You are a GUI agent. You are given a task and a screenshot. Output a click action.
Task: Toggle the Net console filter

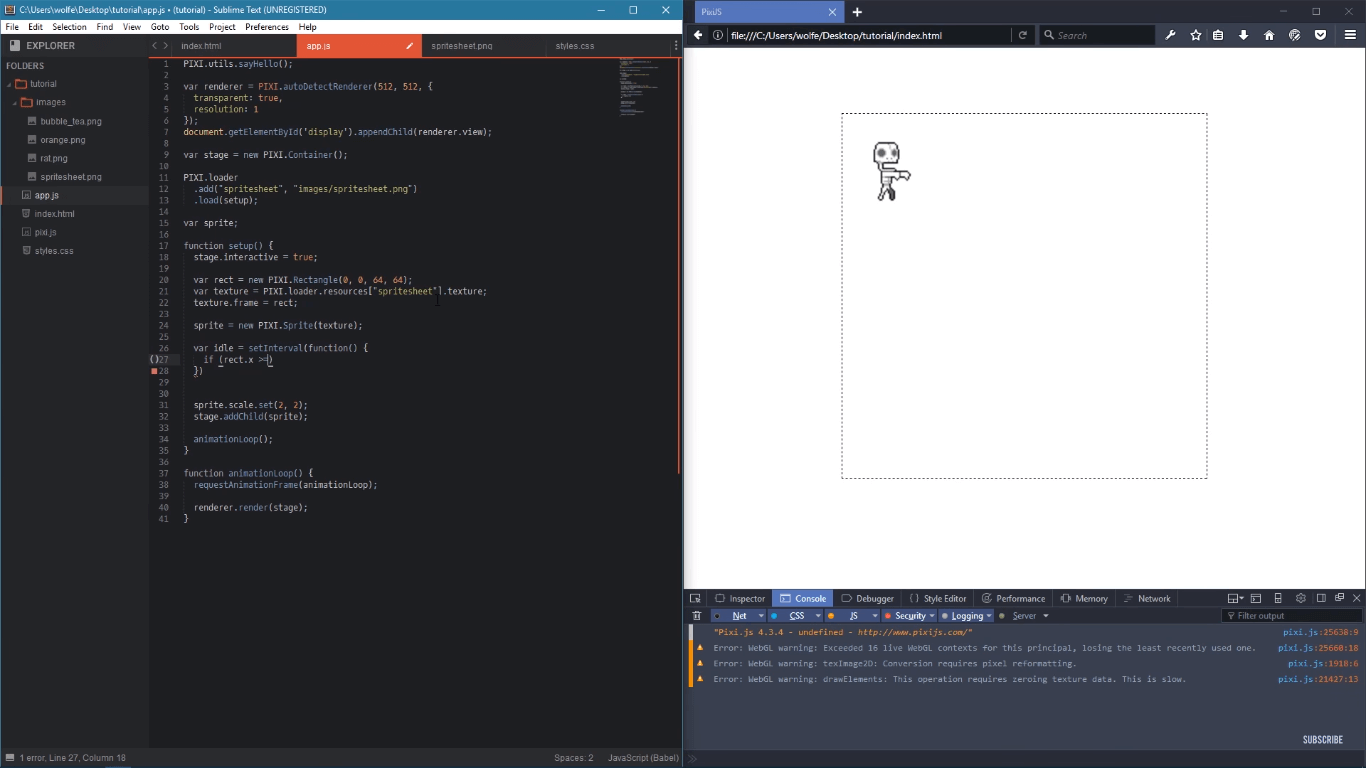coord(738,616)
